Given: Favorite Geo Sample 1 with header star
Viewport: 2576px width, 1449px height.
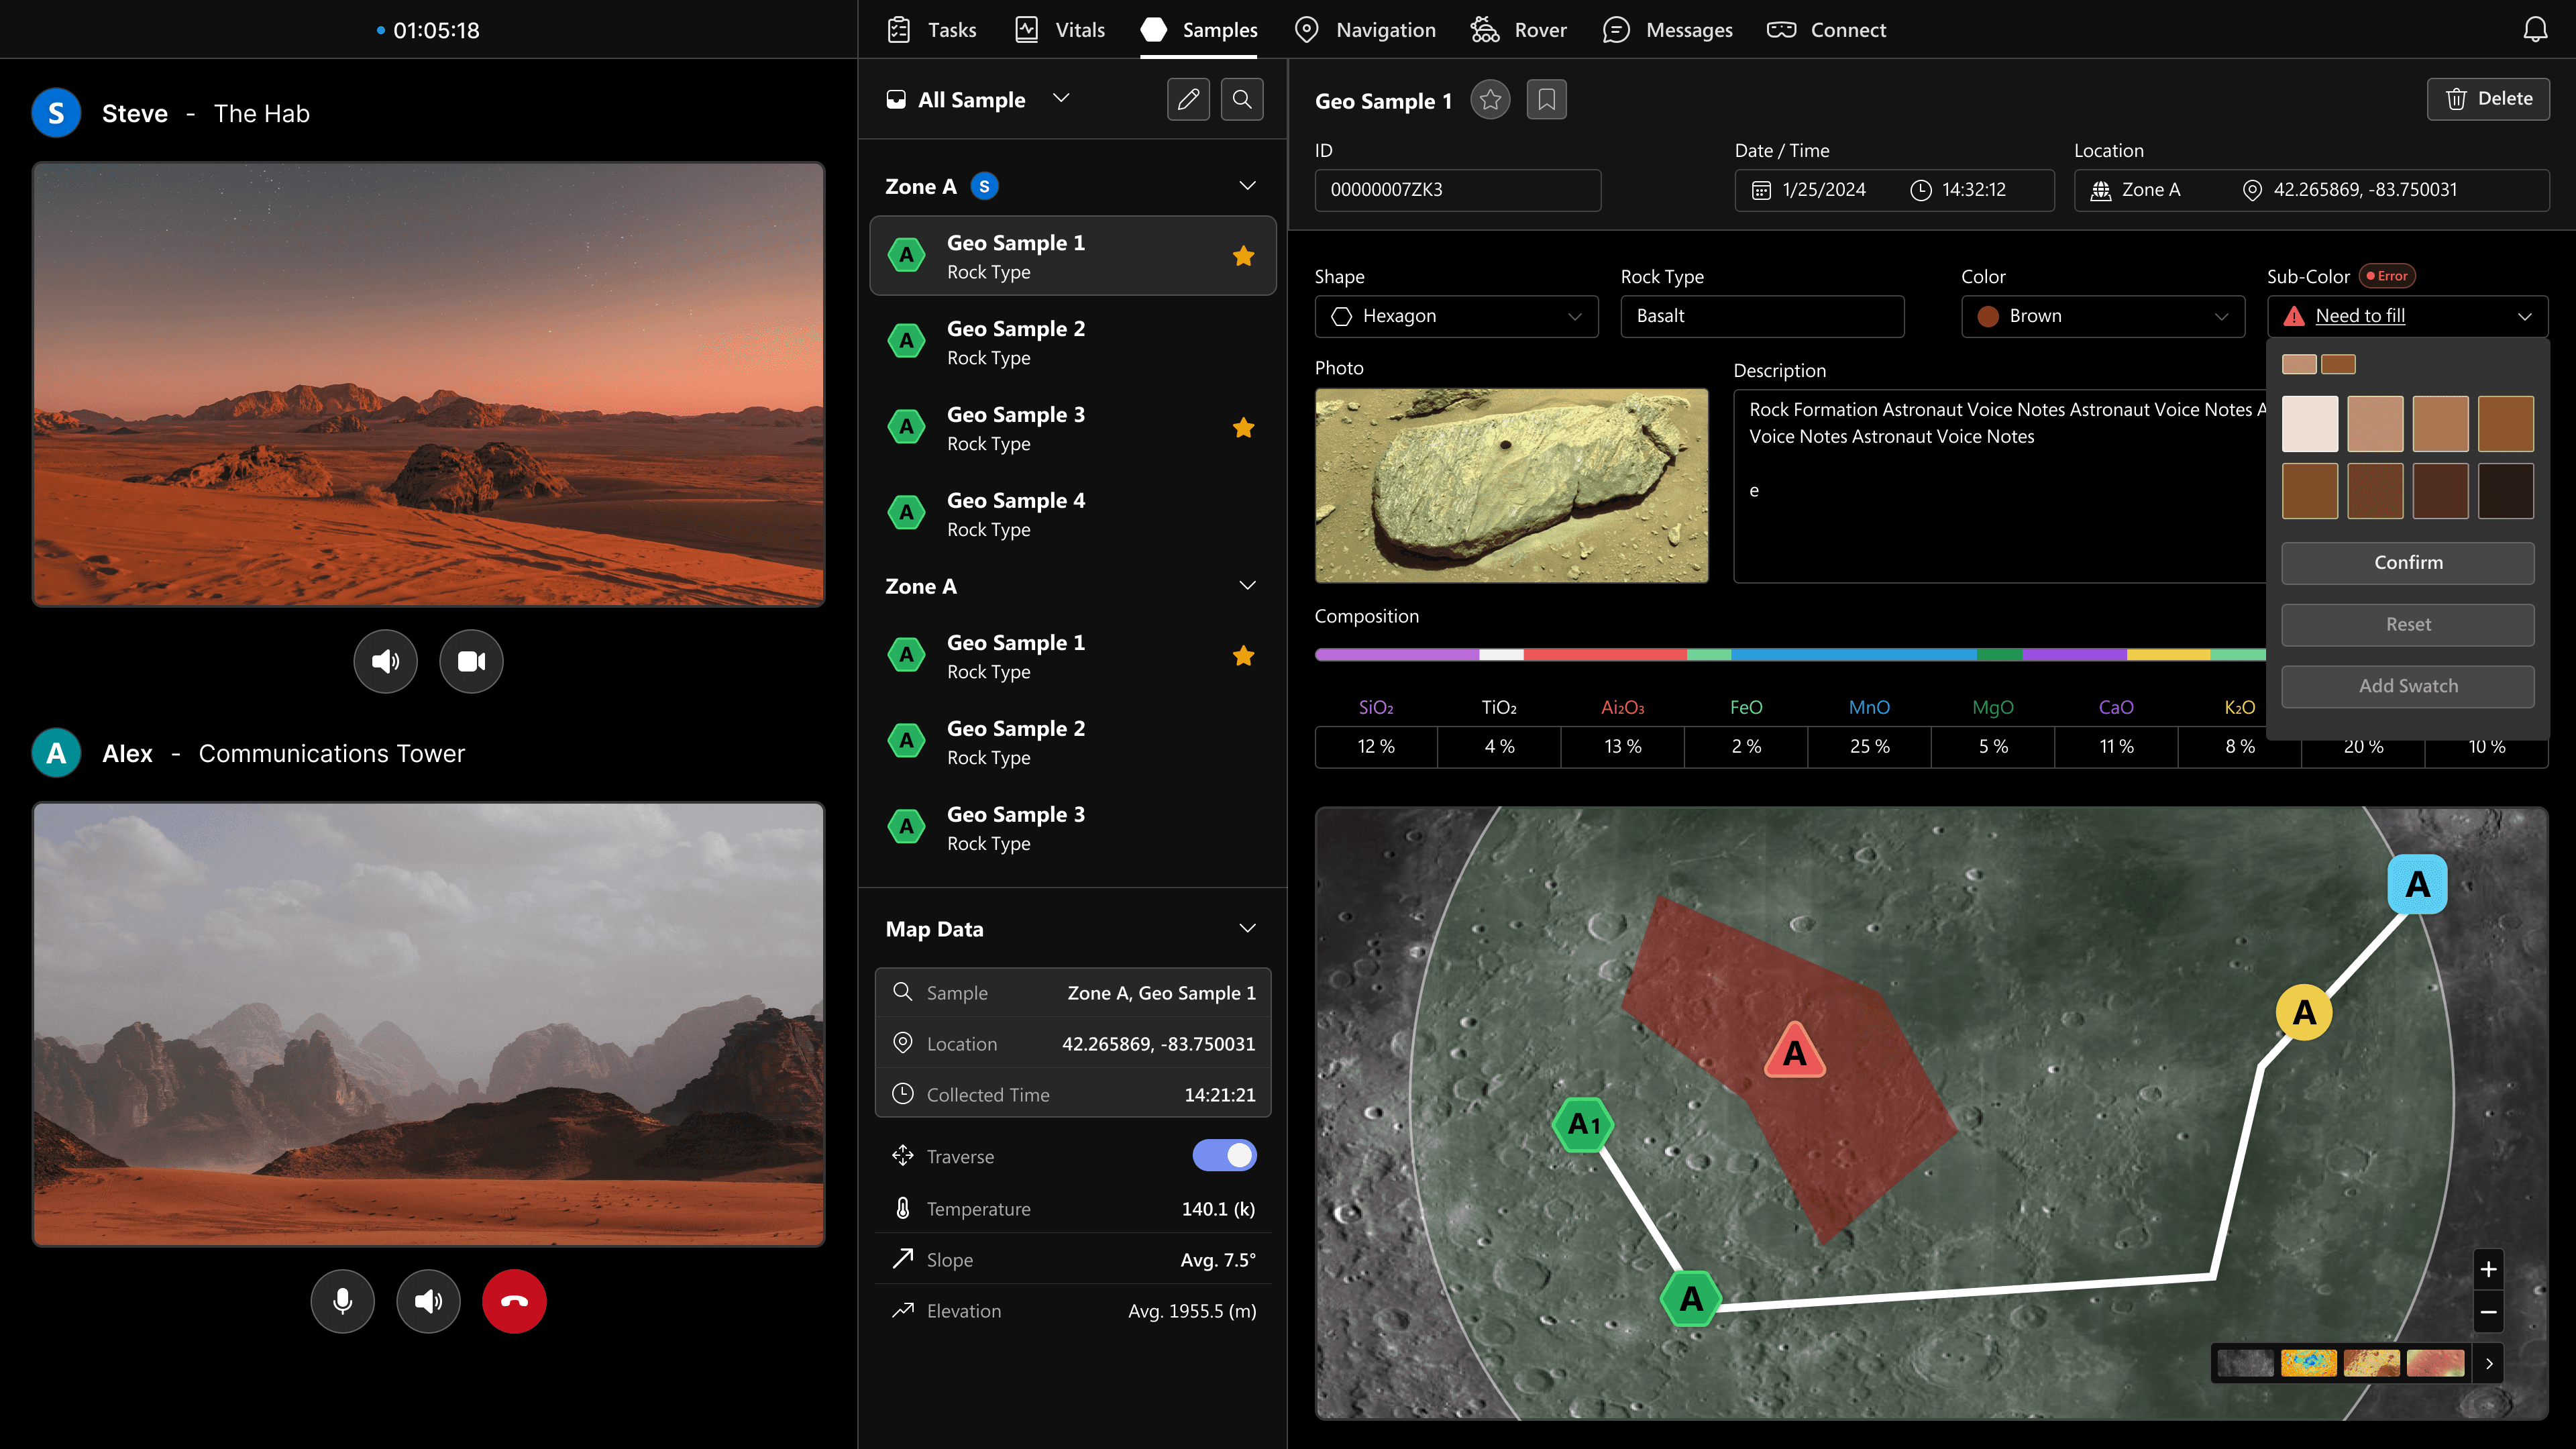Looking at the screenshot, I should point(1490,99).
